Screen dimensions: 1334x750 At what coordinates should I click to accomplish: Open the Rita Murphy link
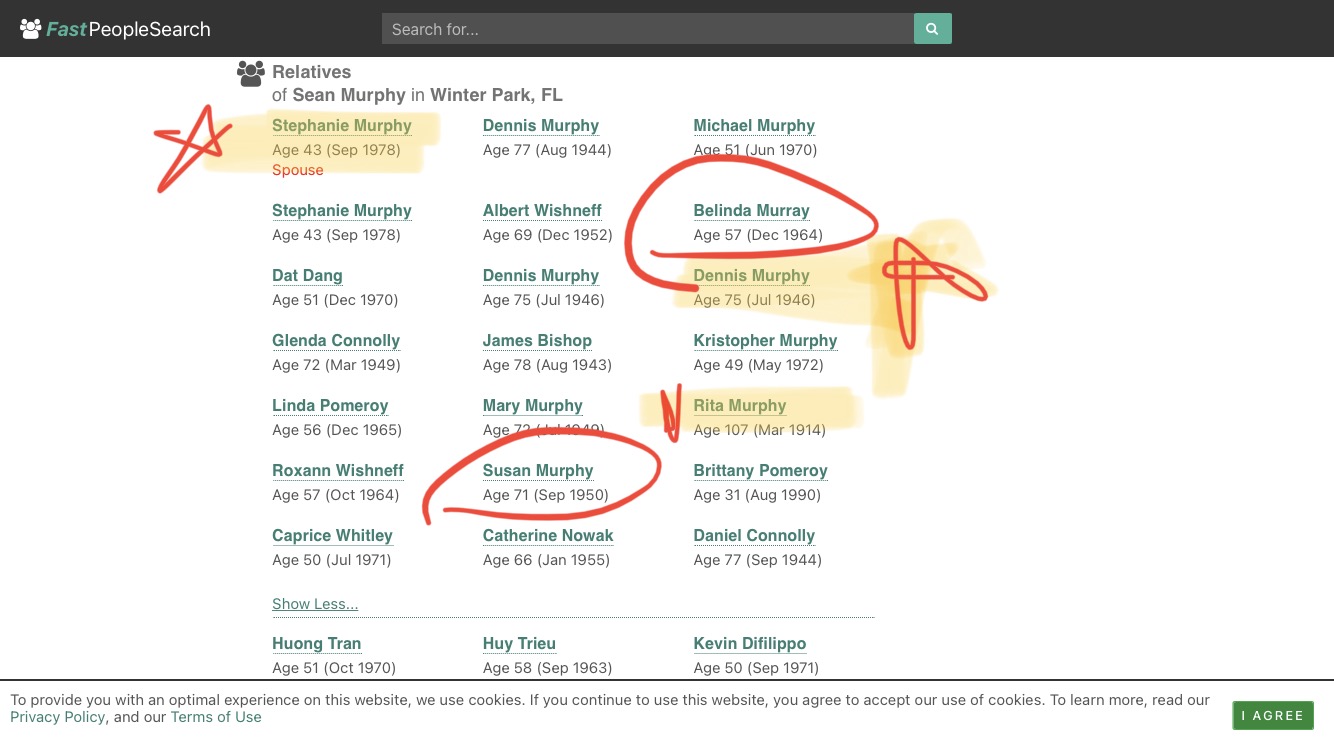740,406
